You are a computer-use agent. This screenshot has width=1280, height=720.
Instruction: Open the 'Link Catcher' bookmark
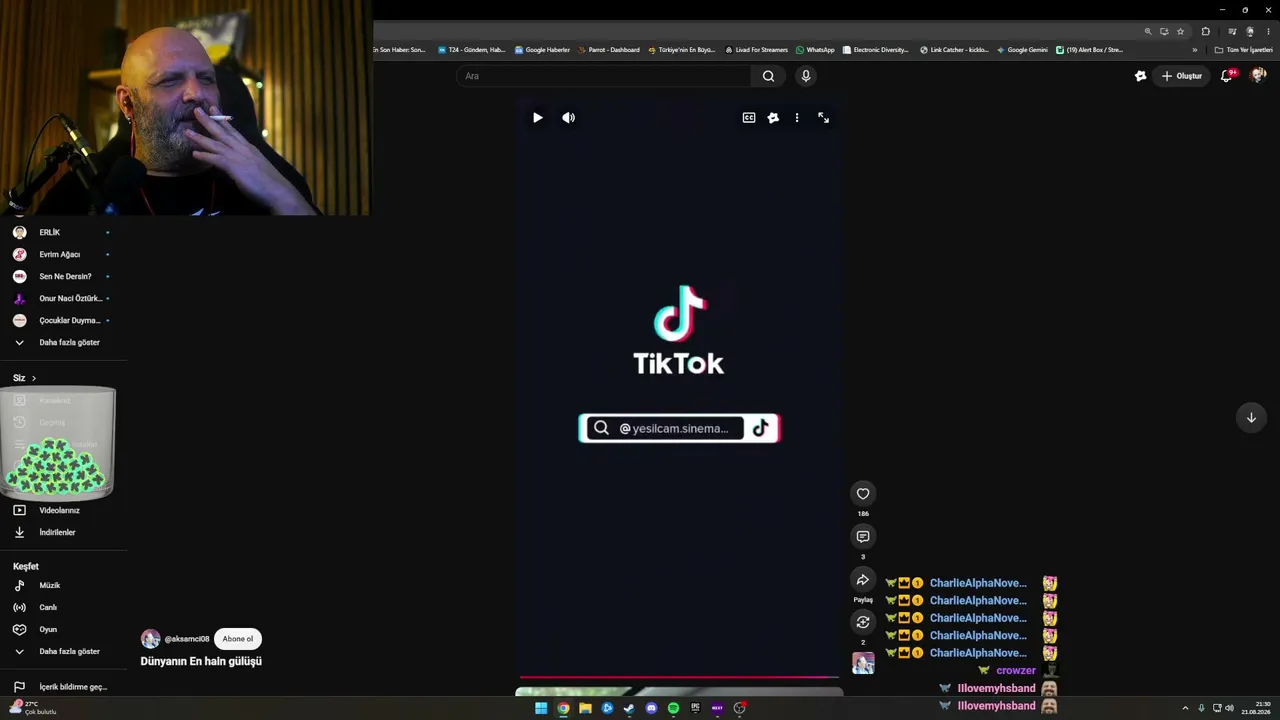point(955,50)
